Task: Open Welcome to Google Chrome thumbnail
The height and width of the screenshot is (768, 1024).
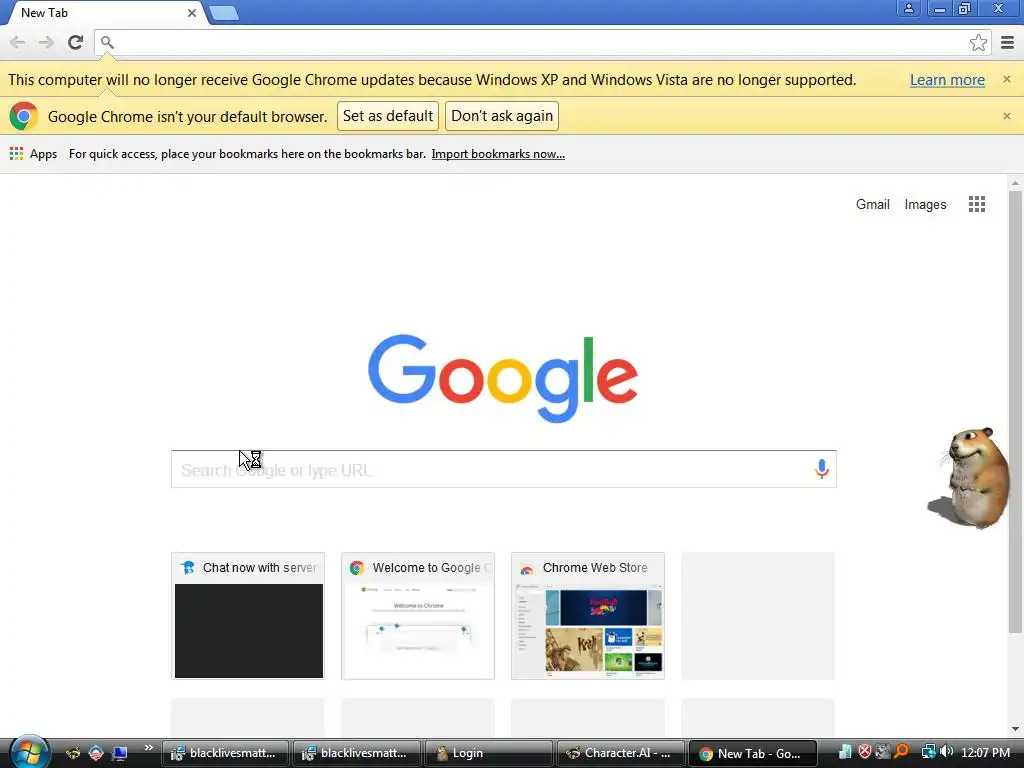Action: (418, 616)
